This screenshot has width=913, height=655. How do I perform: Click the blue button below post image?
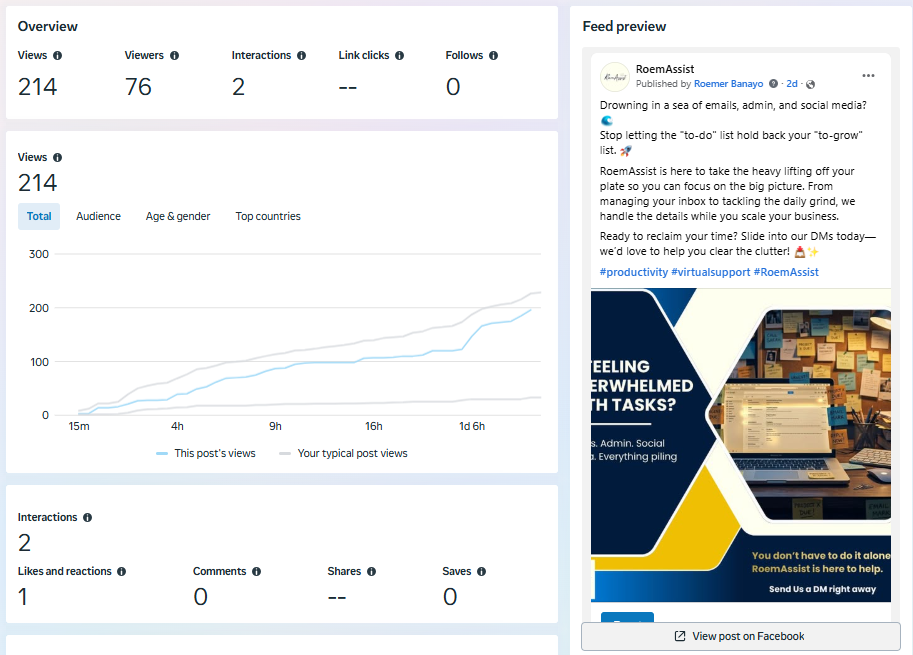point(627,617)
